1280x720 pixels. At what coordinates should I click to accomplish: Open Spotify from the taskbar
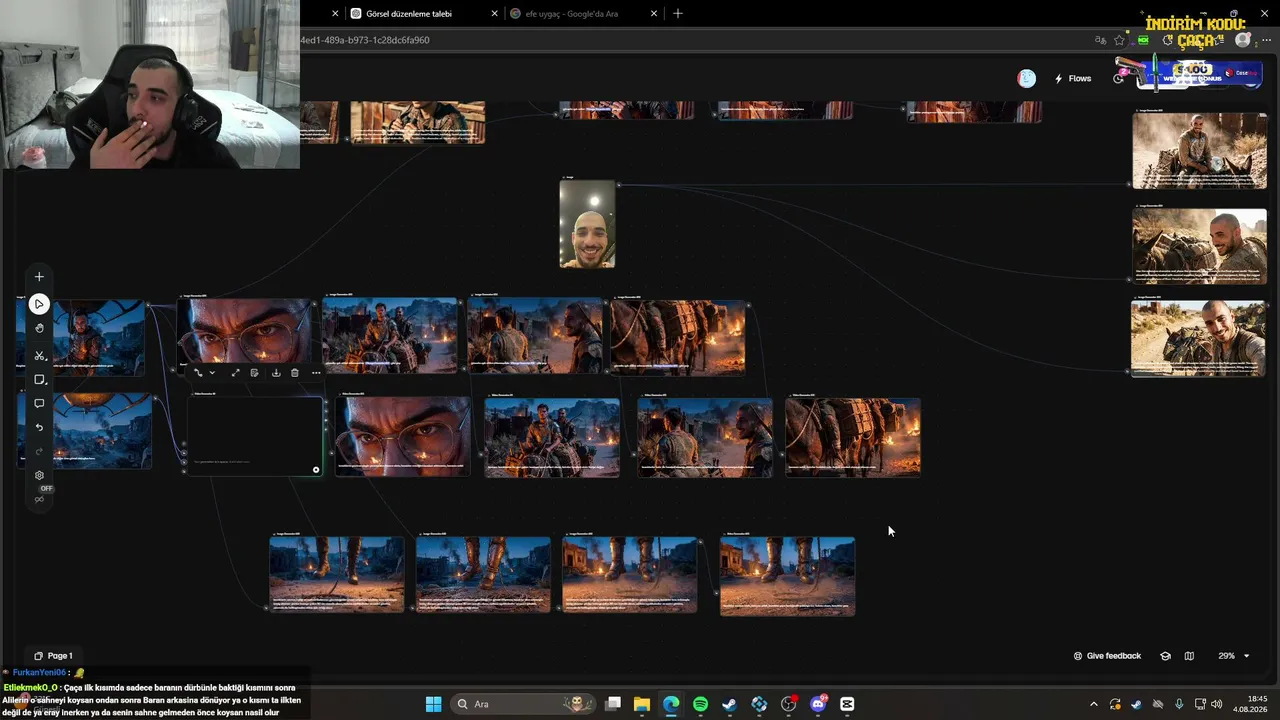click(x=700, y=704)
